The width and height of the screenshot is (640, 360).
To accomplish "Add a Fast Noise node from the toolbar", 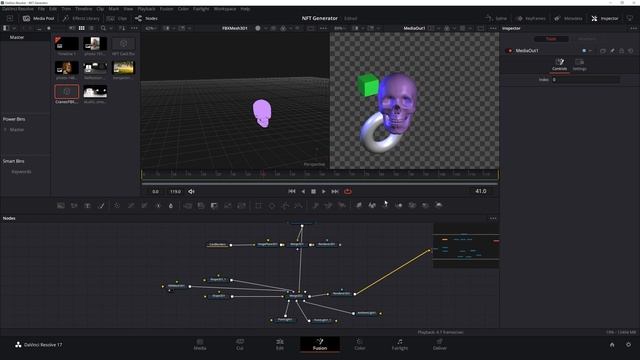I will (x=74, y=205).
